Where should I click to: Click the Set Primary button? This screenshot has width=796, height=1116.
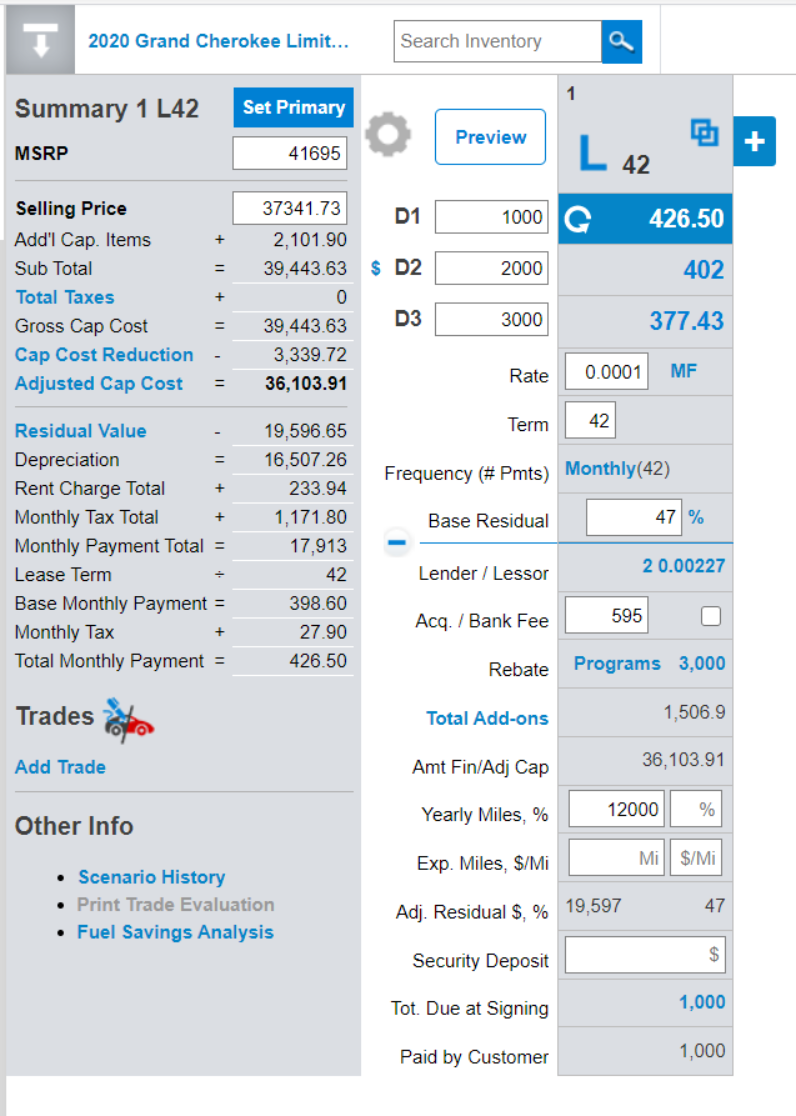[293, 107]
